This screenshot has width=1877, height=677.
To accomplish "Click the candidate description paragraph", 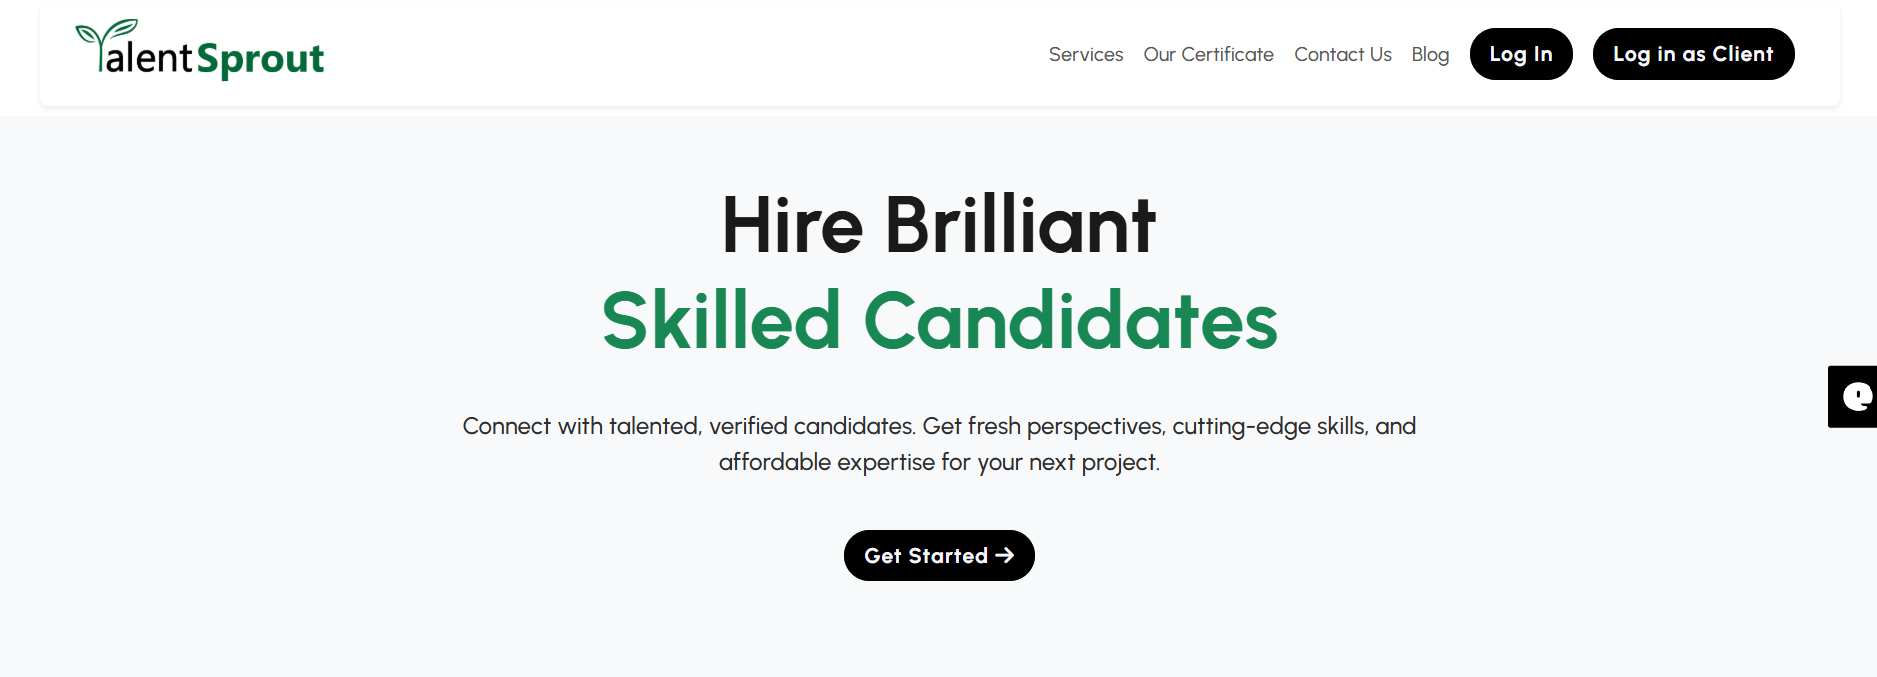I will coord(938,443).
